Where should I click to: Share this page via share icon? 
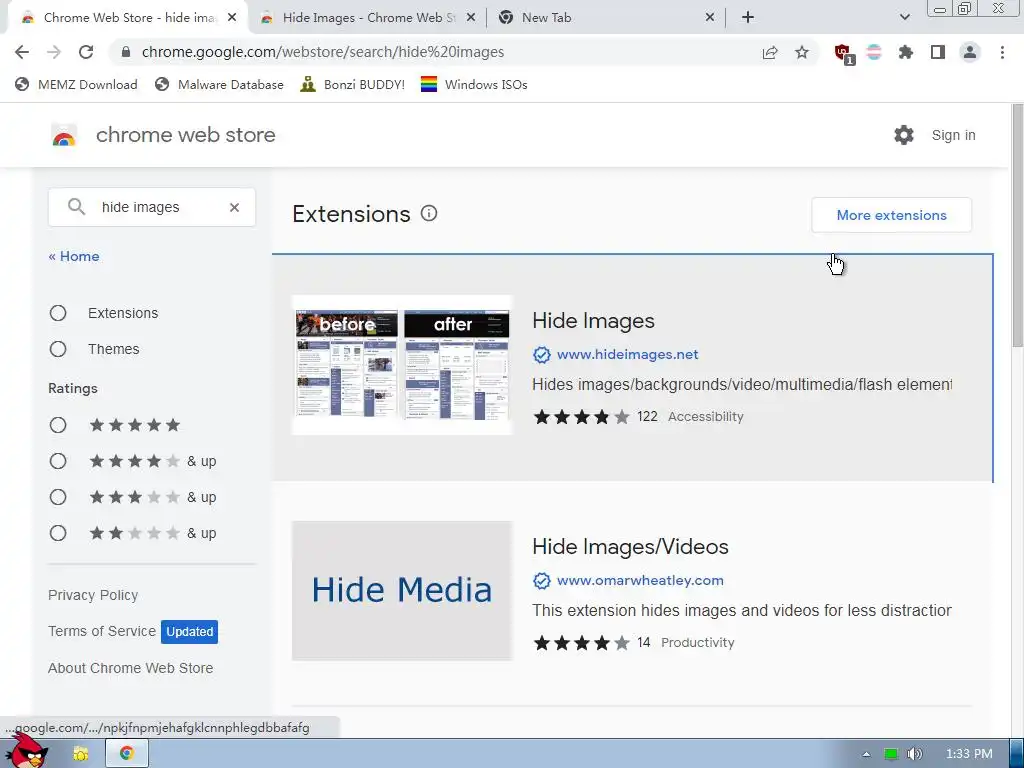point(770,52)
